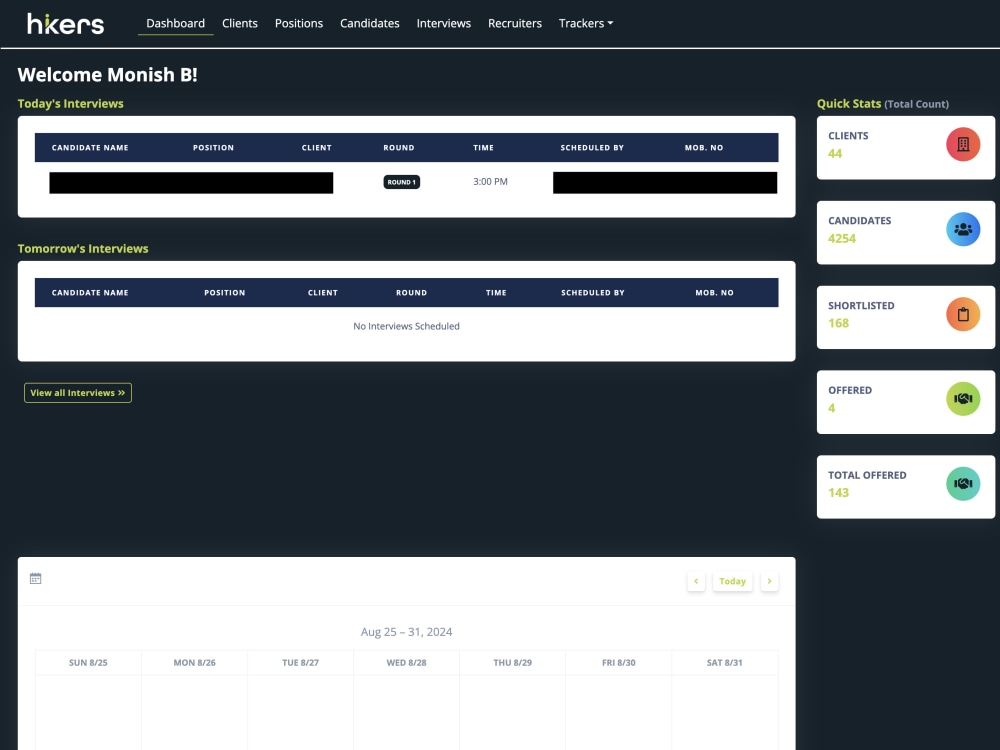Click the Offered count 4
Image resolution: width=1000 pixels, height=750 pixels.
(832, 408)
